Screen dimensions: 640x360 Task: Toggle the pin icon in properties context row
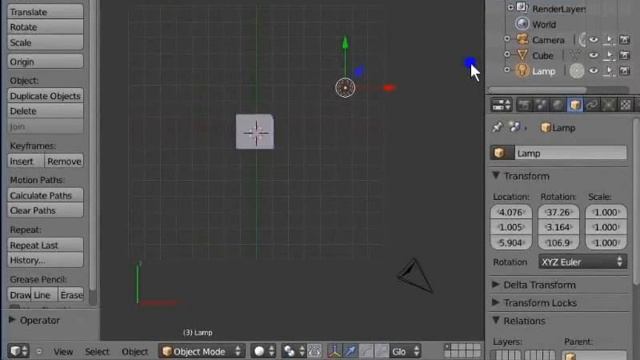click(497, 127)
